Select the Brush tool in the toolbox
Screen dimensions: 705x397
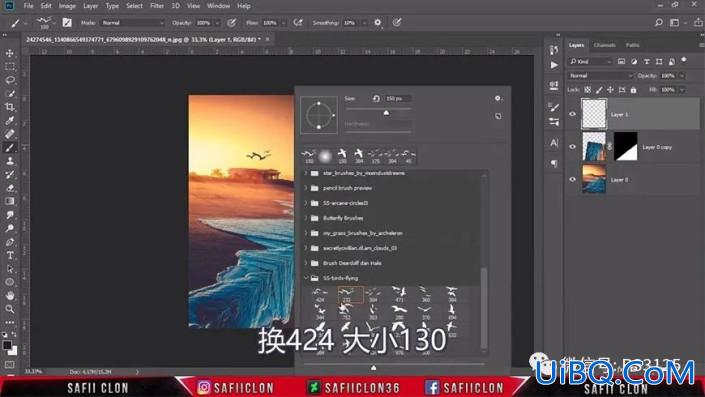coord(9,147)
